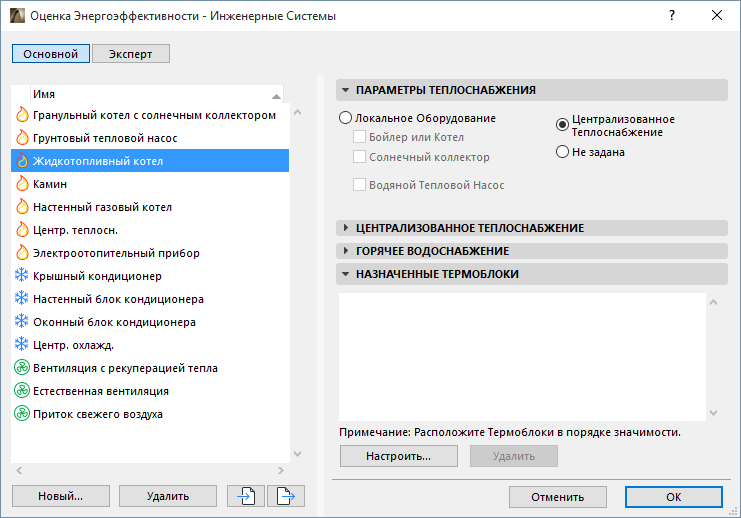Screen dimensions: 741x518
Task: Choose the Не задана radio option
Action: click(562, 152)
